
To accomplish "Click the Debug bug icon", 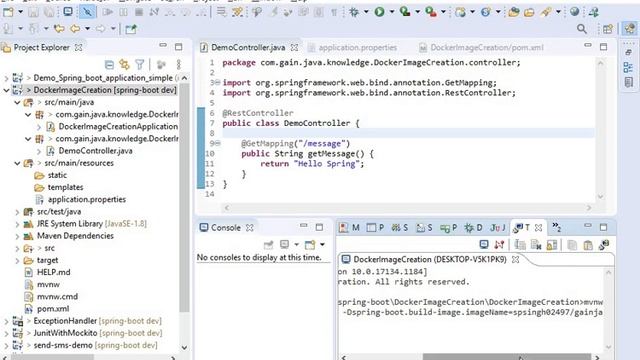I will [354, 12].
